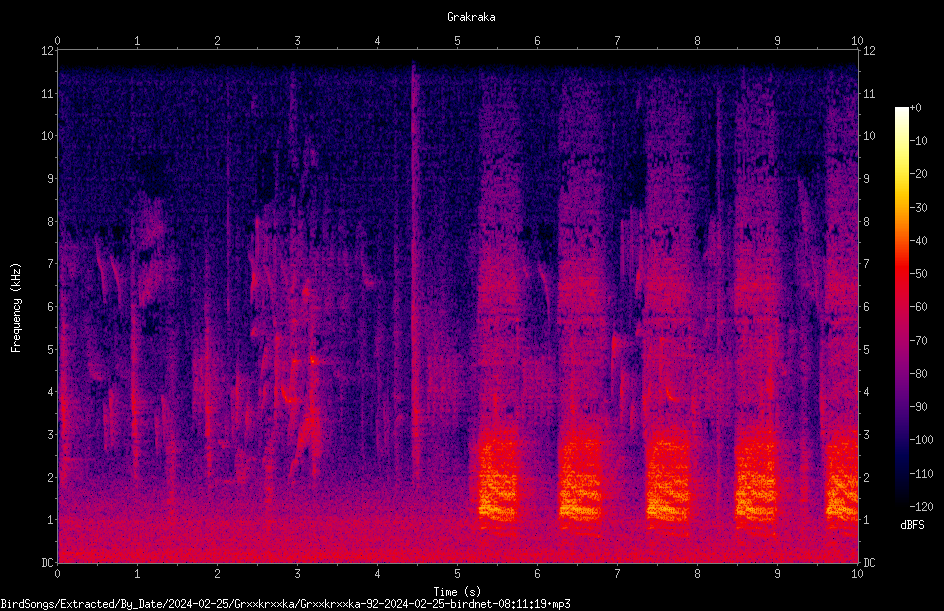Click the 0 second mark on the bottom axis

point(57,574)
